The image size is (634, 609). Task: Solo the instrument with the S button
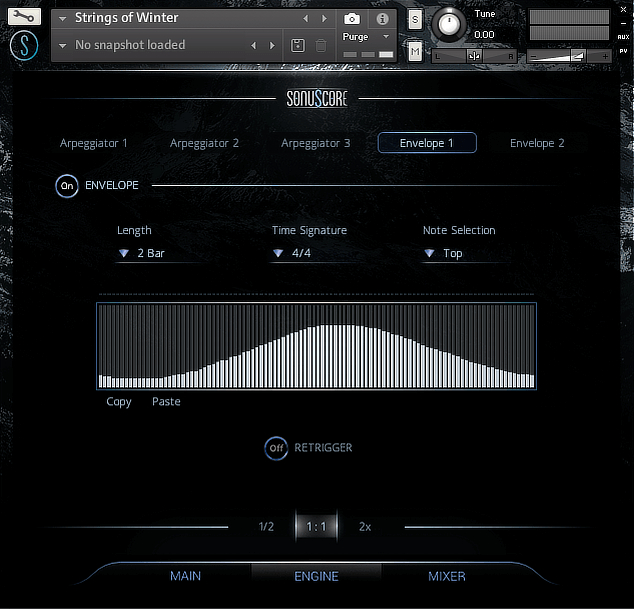pyautogui.click(x=415, y=19)
